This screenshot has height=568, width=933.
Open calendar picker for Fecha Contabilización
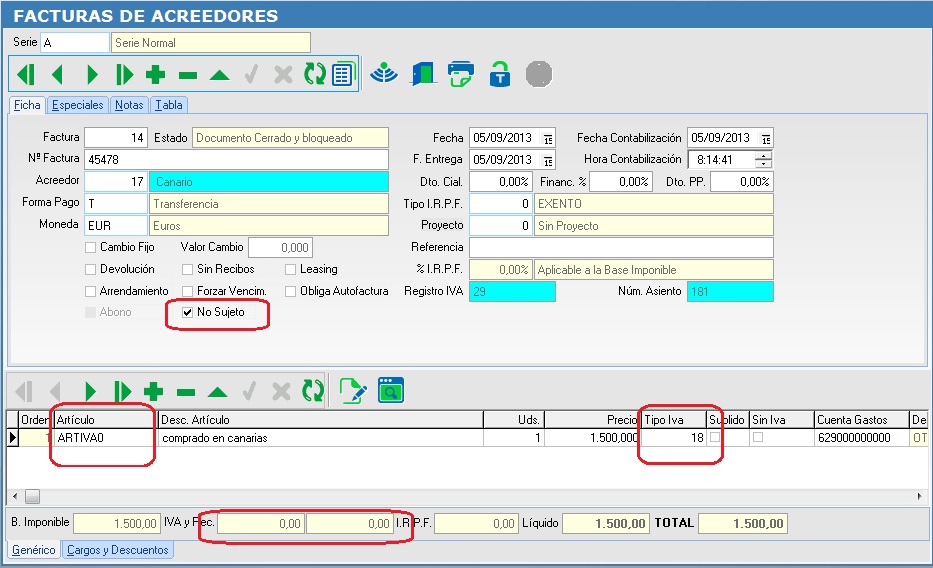[766, 139]
